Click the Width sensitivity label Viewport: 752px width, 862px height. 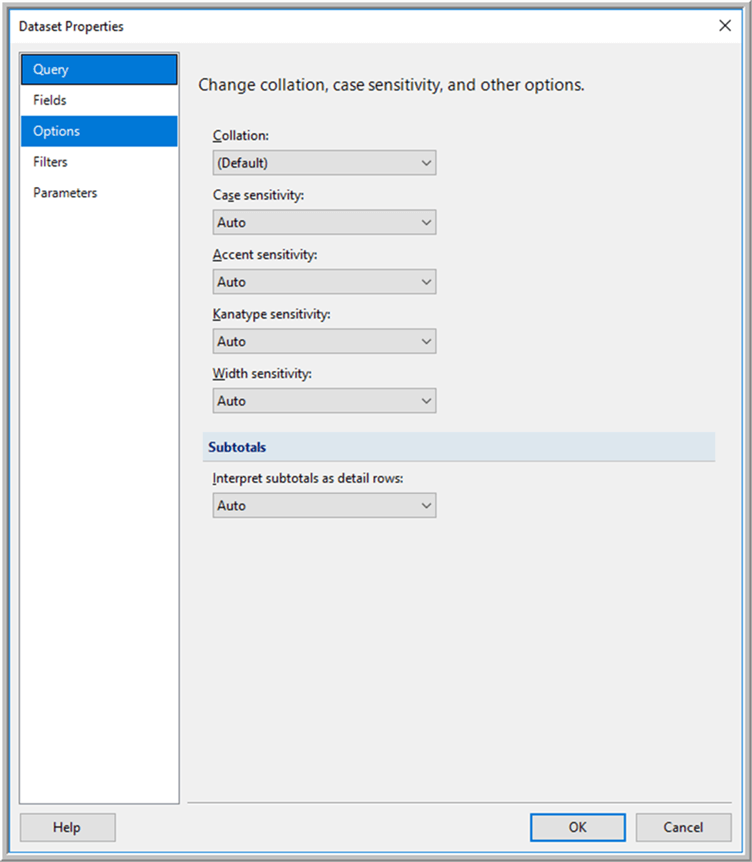click(262, 373)
